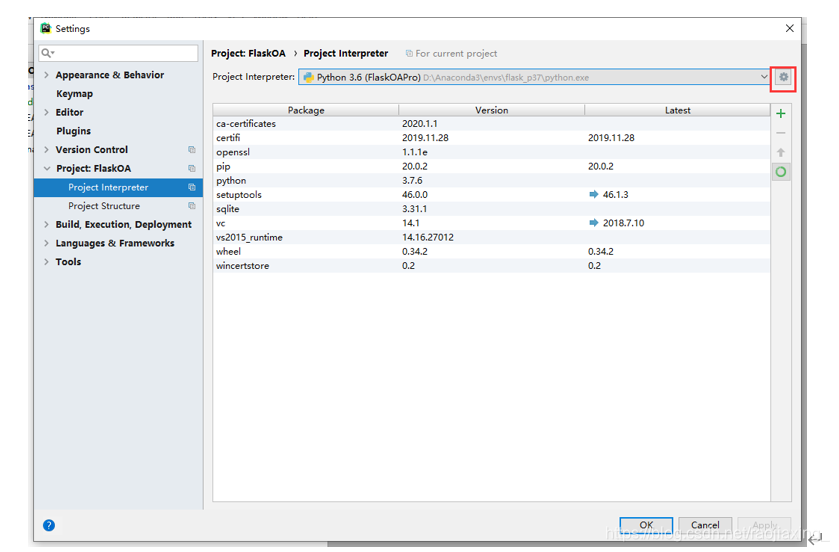839x552 pixels.
Task: Expand Build, Execution, Deployment section
Action: coord(46,225)
